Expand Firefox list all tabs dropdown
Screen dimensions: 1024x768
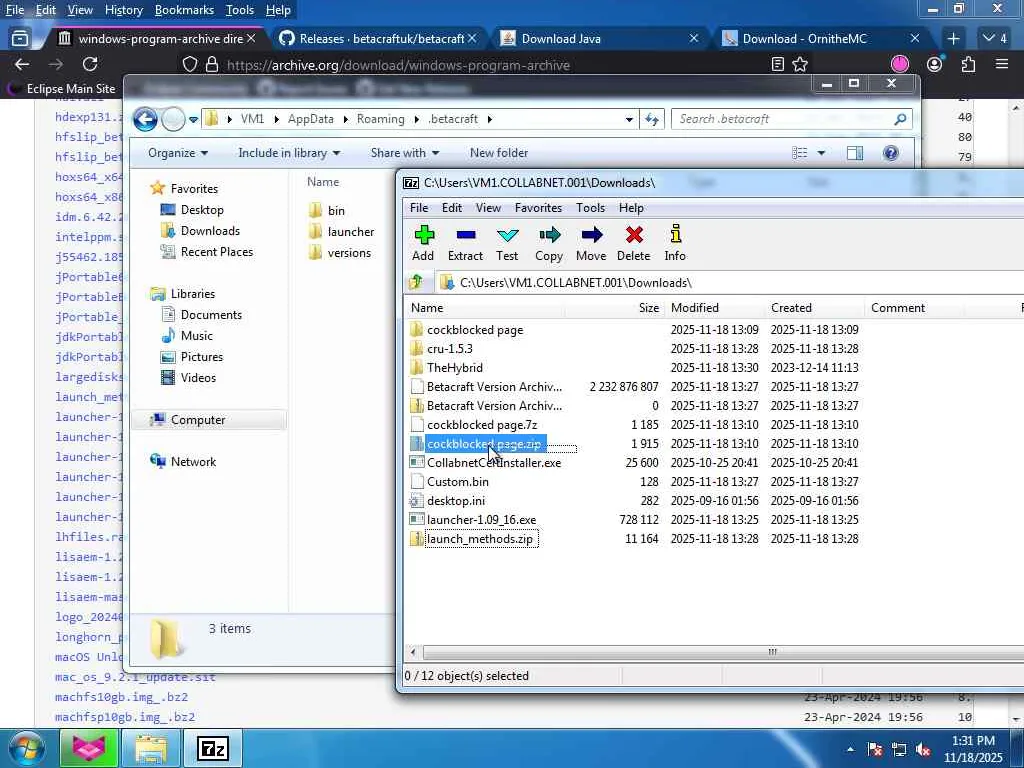point(995,39)
